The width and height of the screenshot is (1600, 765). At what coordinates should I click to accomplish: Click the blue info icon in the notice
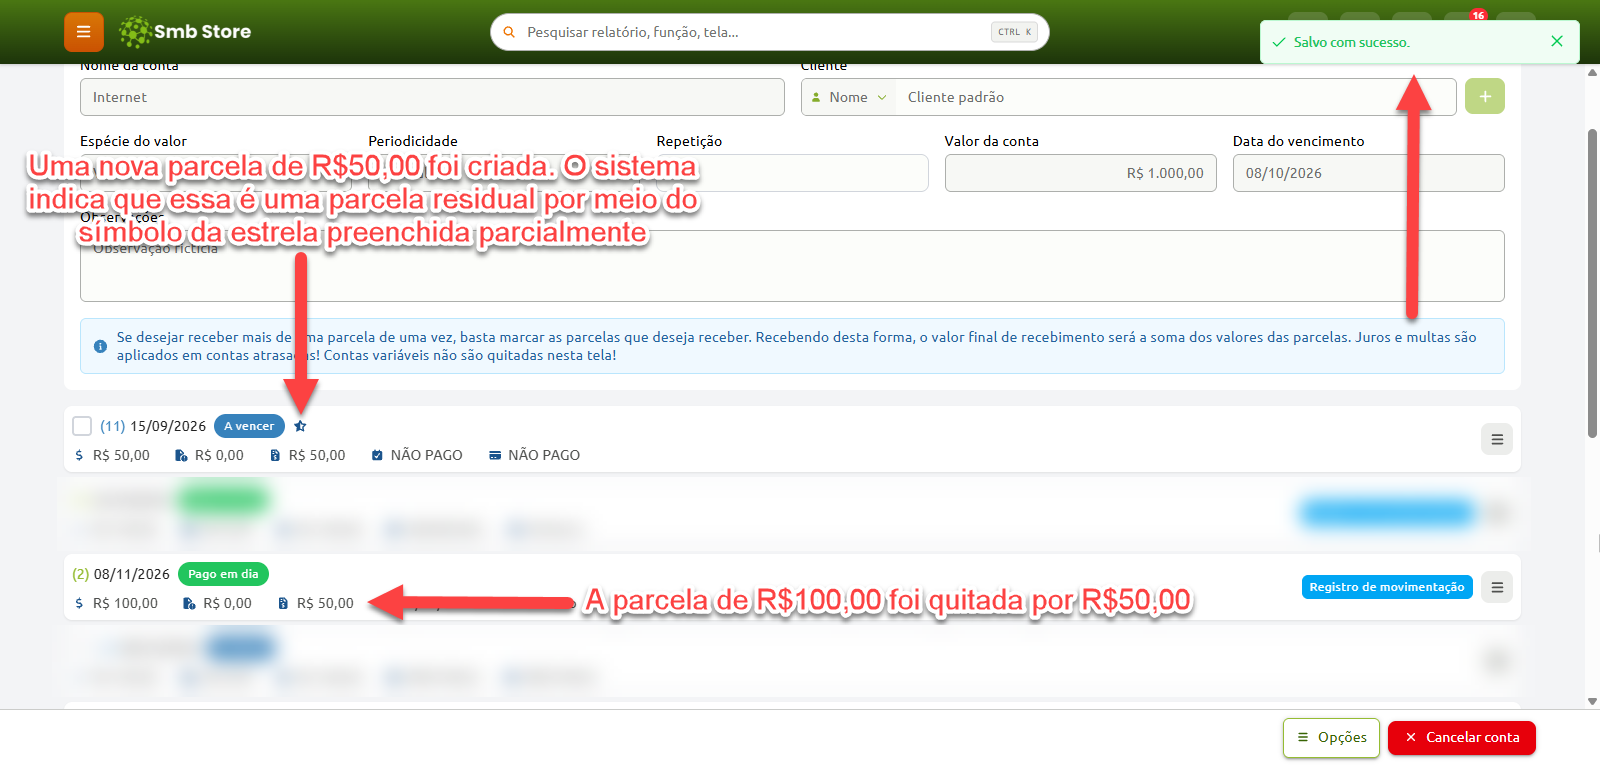pos(100,346)
